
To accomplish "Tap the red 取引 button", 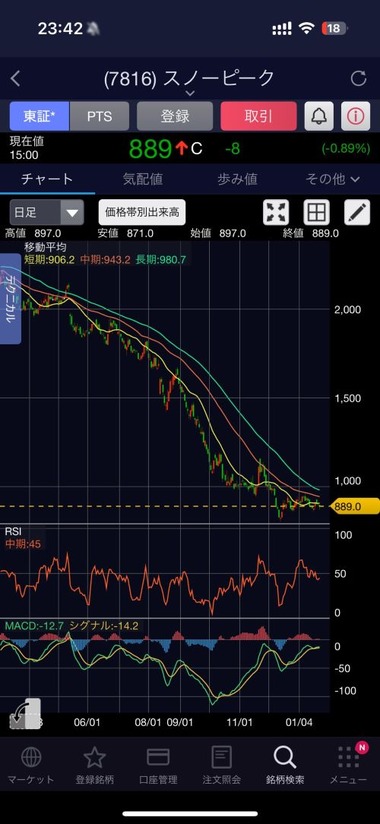I will click(x=259, y=116).
